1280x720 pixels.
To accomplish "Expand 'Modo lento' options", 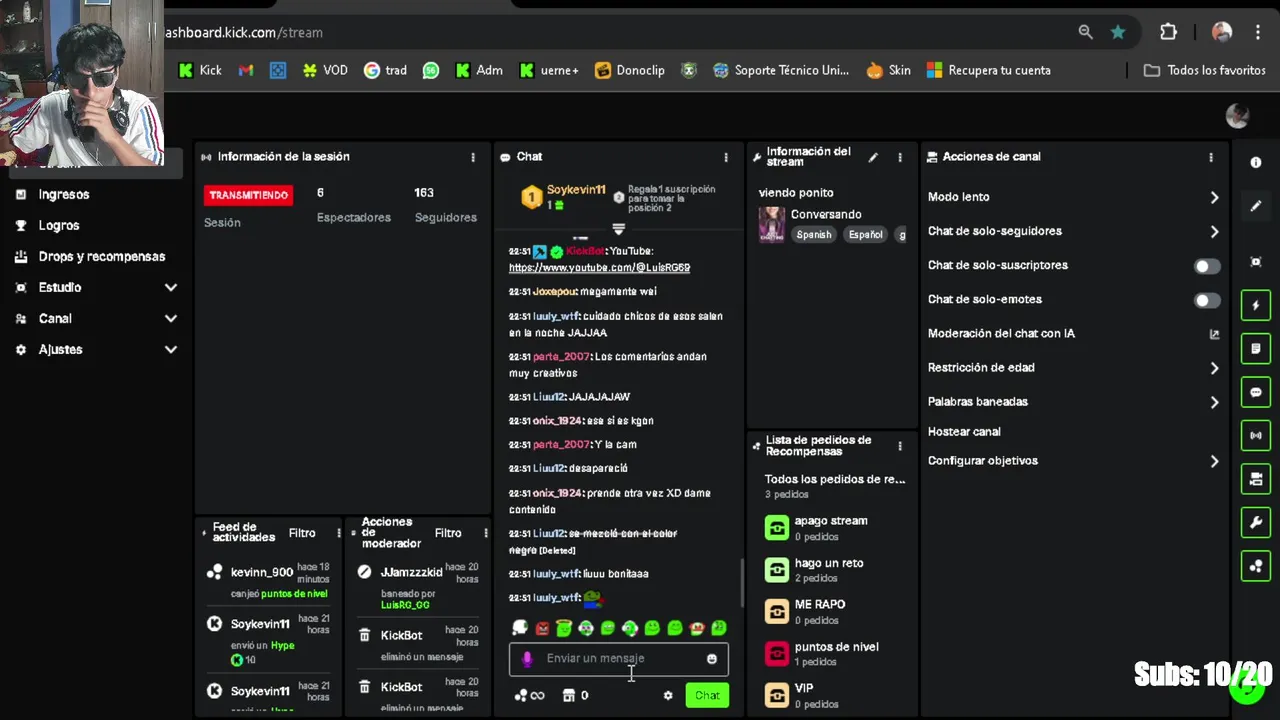I will [1214, 198].
